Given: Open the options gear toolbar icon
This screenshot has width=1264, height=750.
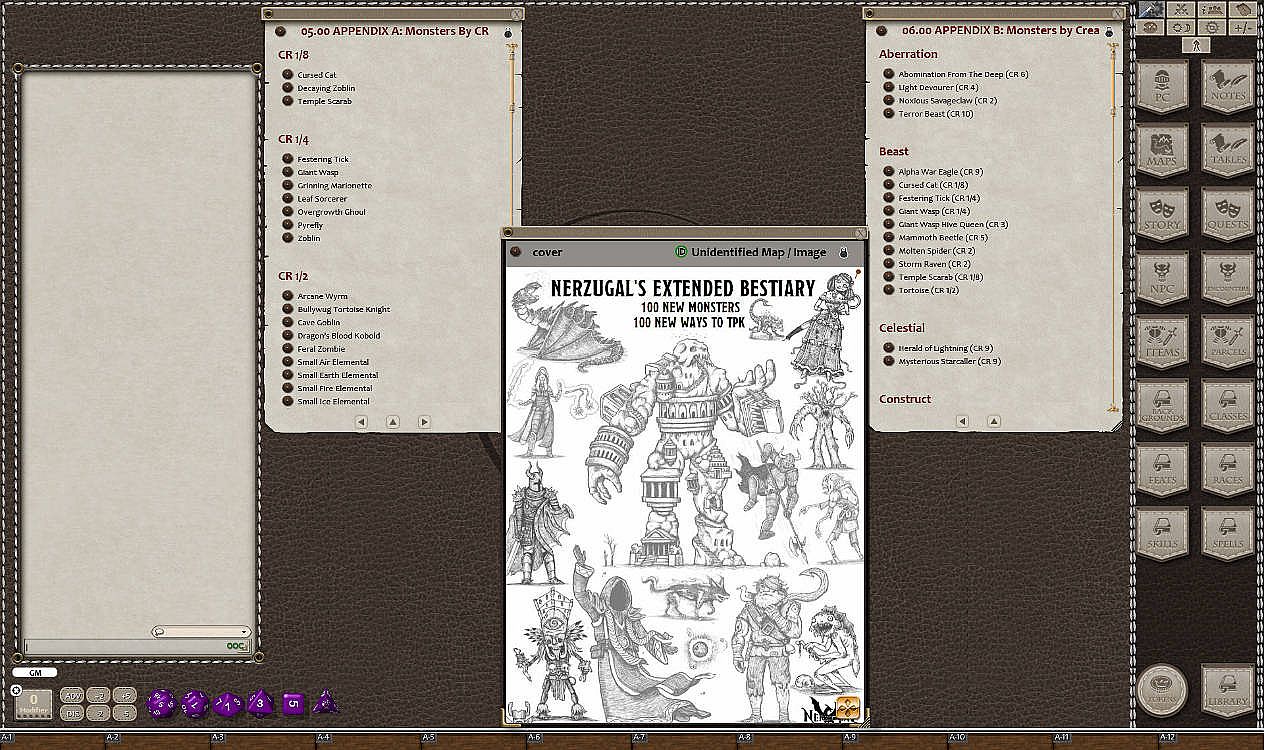Looking at the screenshot, I should click(1212, 27).
